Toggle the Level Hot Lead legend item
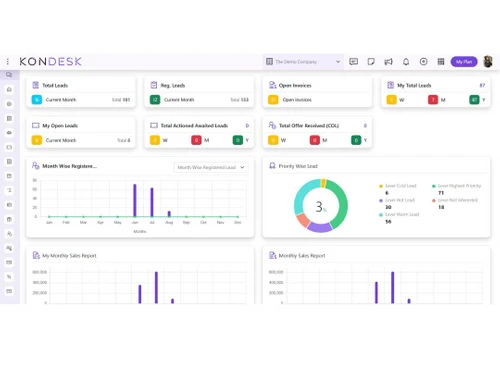The image size is (500, 375). coord(397,200)
